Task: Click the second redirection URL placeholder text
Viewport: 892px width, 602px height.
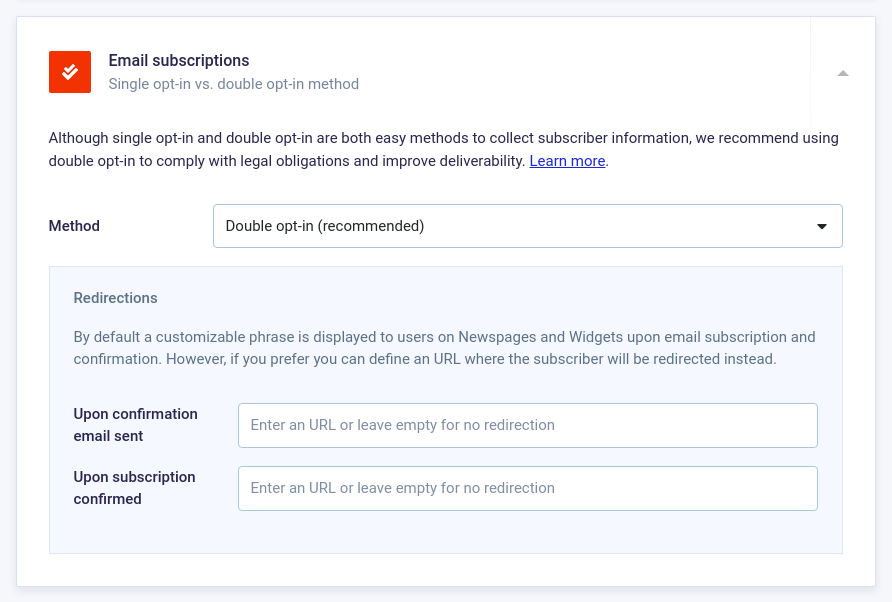Action: [402, 488]
